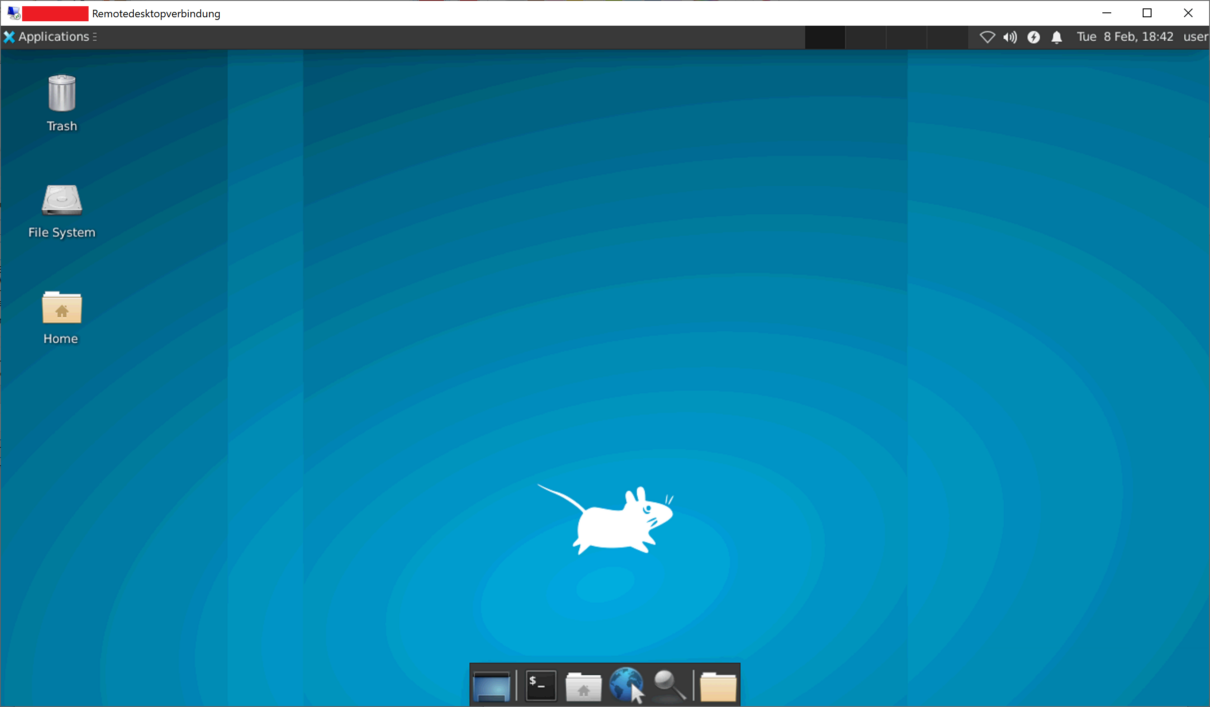This screenshot has height=707, width=1210.
Task: Select the active dark first workspace
Action: coord(825,37)
